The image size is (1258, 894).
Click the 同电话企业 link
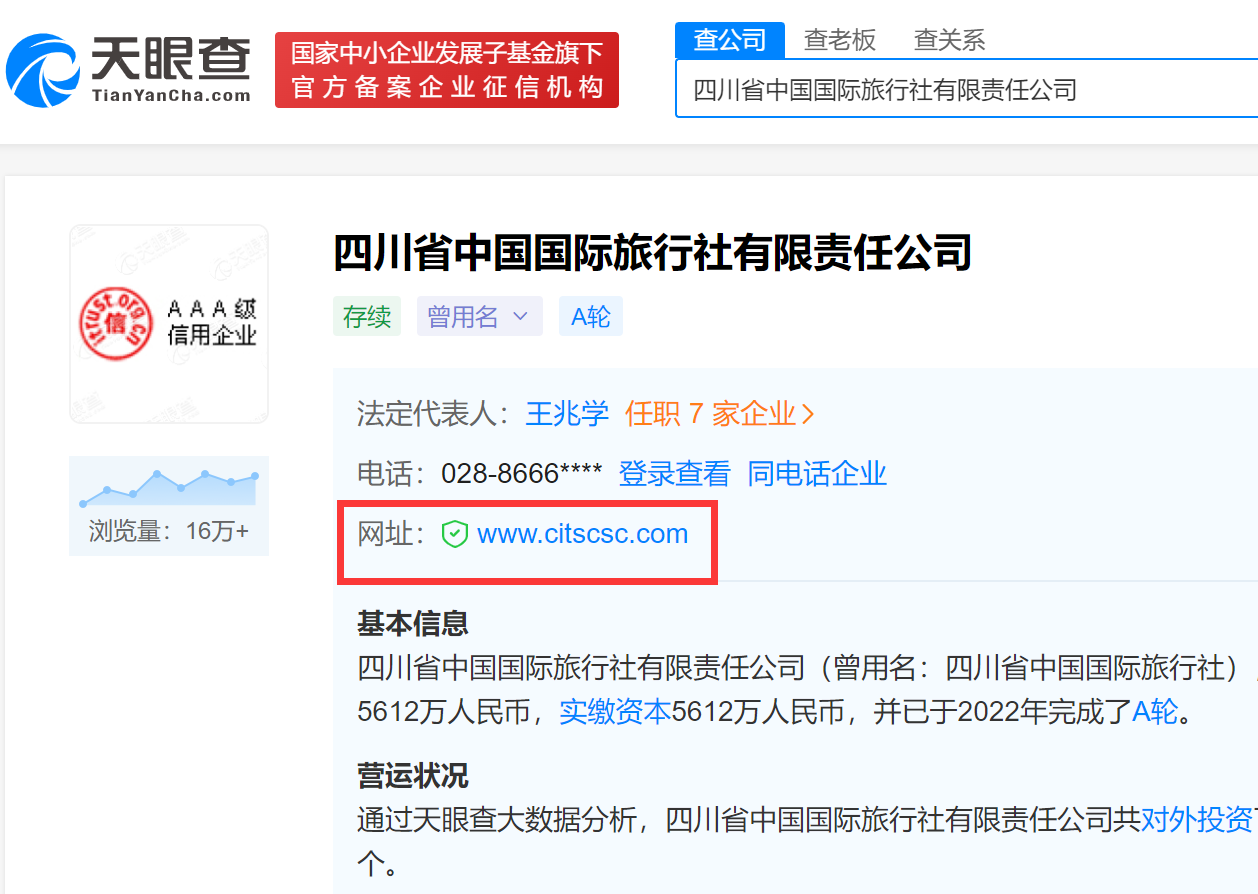(818, 473)
